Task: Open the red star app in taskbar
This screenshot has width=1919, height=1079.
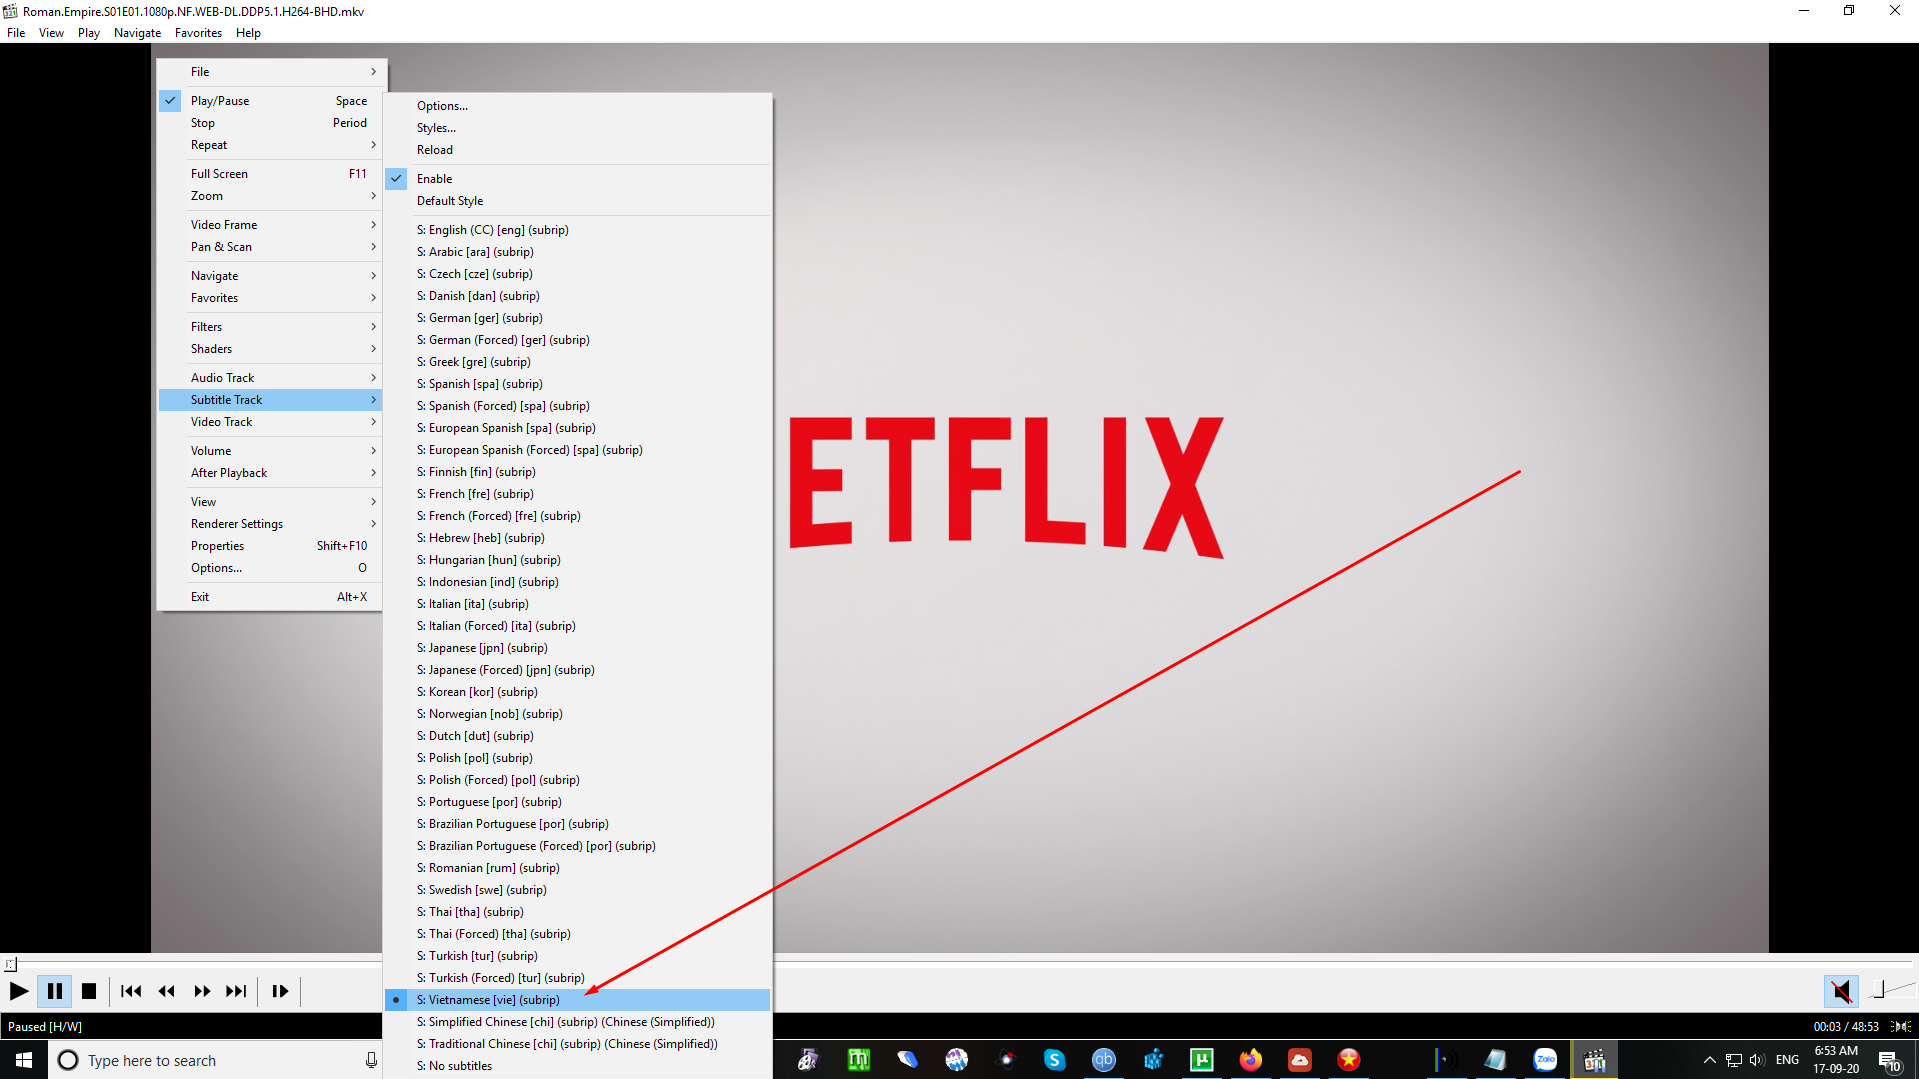Action: pyautogui.click(x=1348, y=1060)
